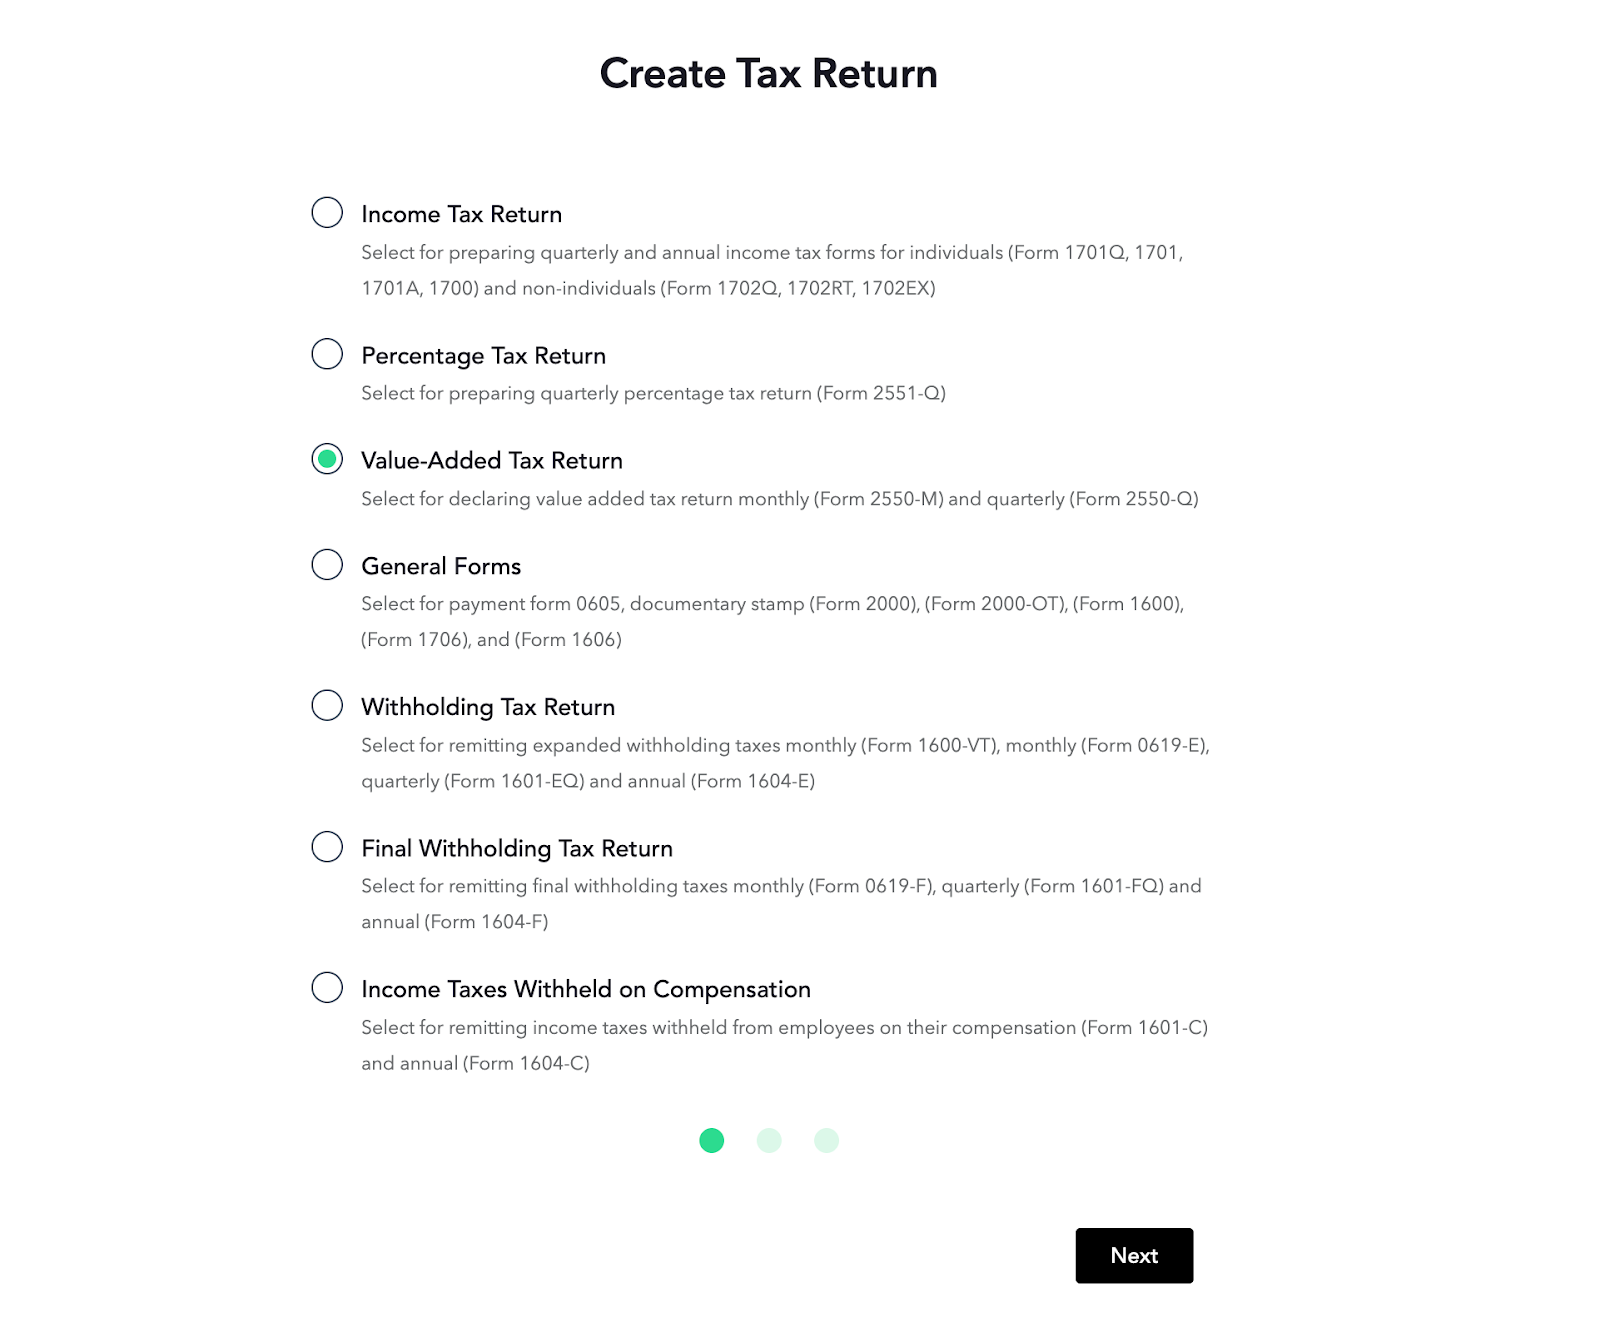Click the selected Value-Added Tax Return radio
Image resolution: width=1600 pixels, height=1327 pixels.
pyautogui.click(x=327, y=459)
